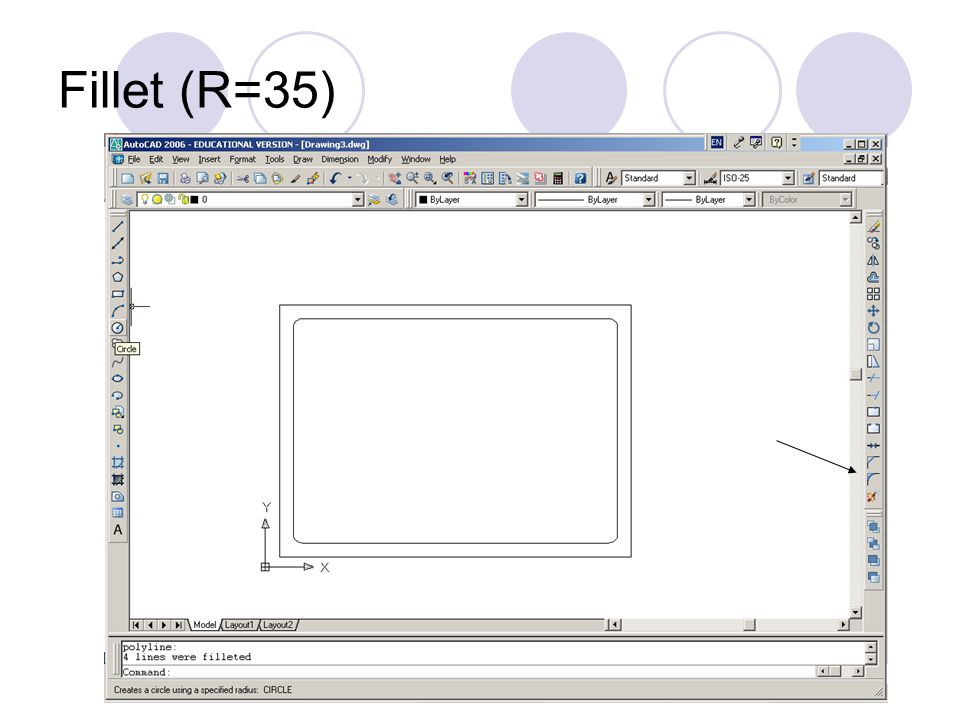960x720 pixels.
Task: Select the Circle tool
Action: (x=118, y=328)
